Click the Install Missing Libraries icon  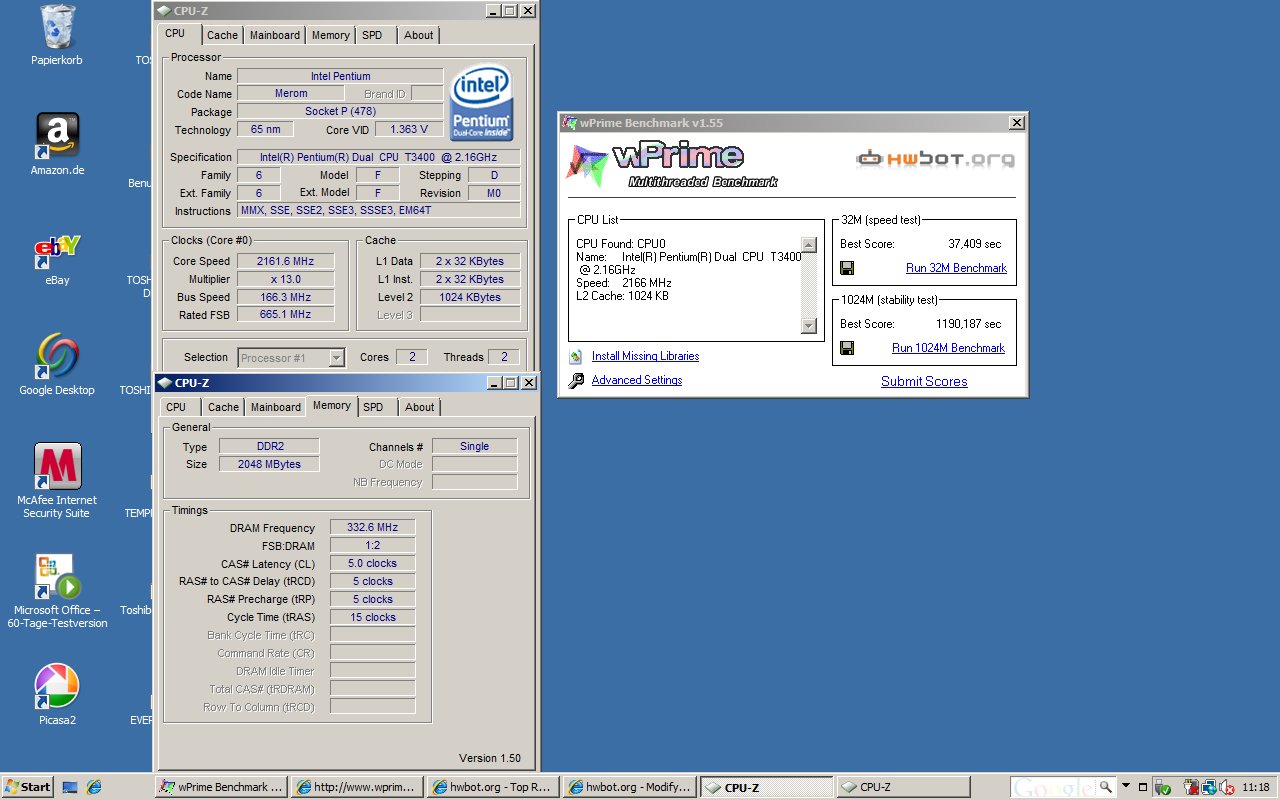(576, 356)
